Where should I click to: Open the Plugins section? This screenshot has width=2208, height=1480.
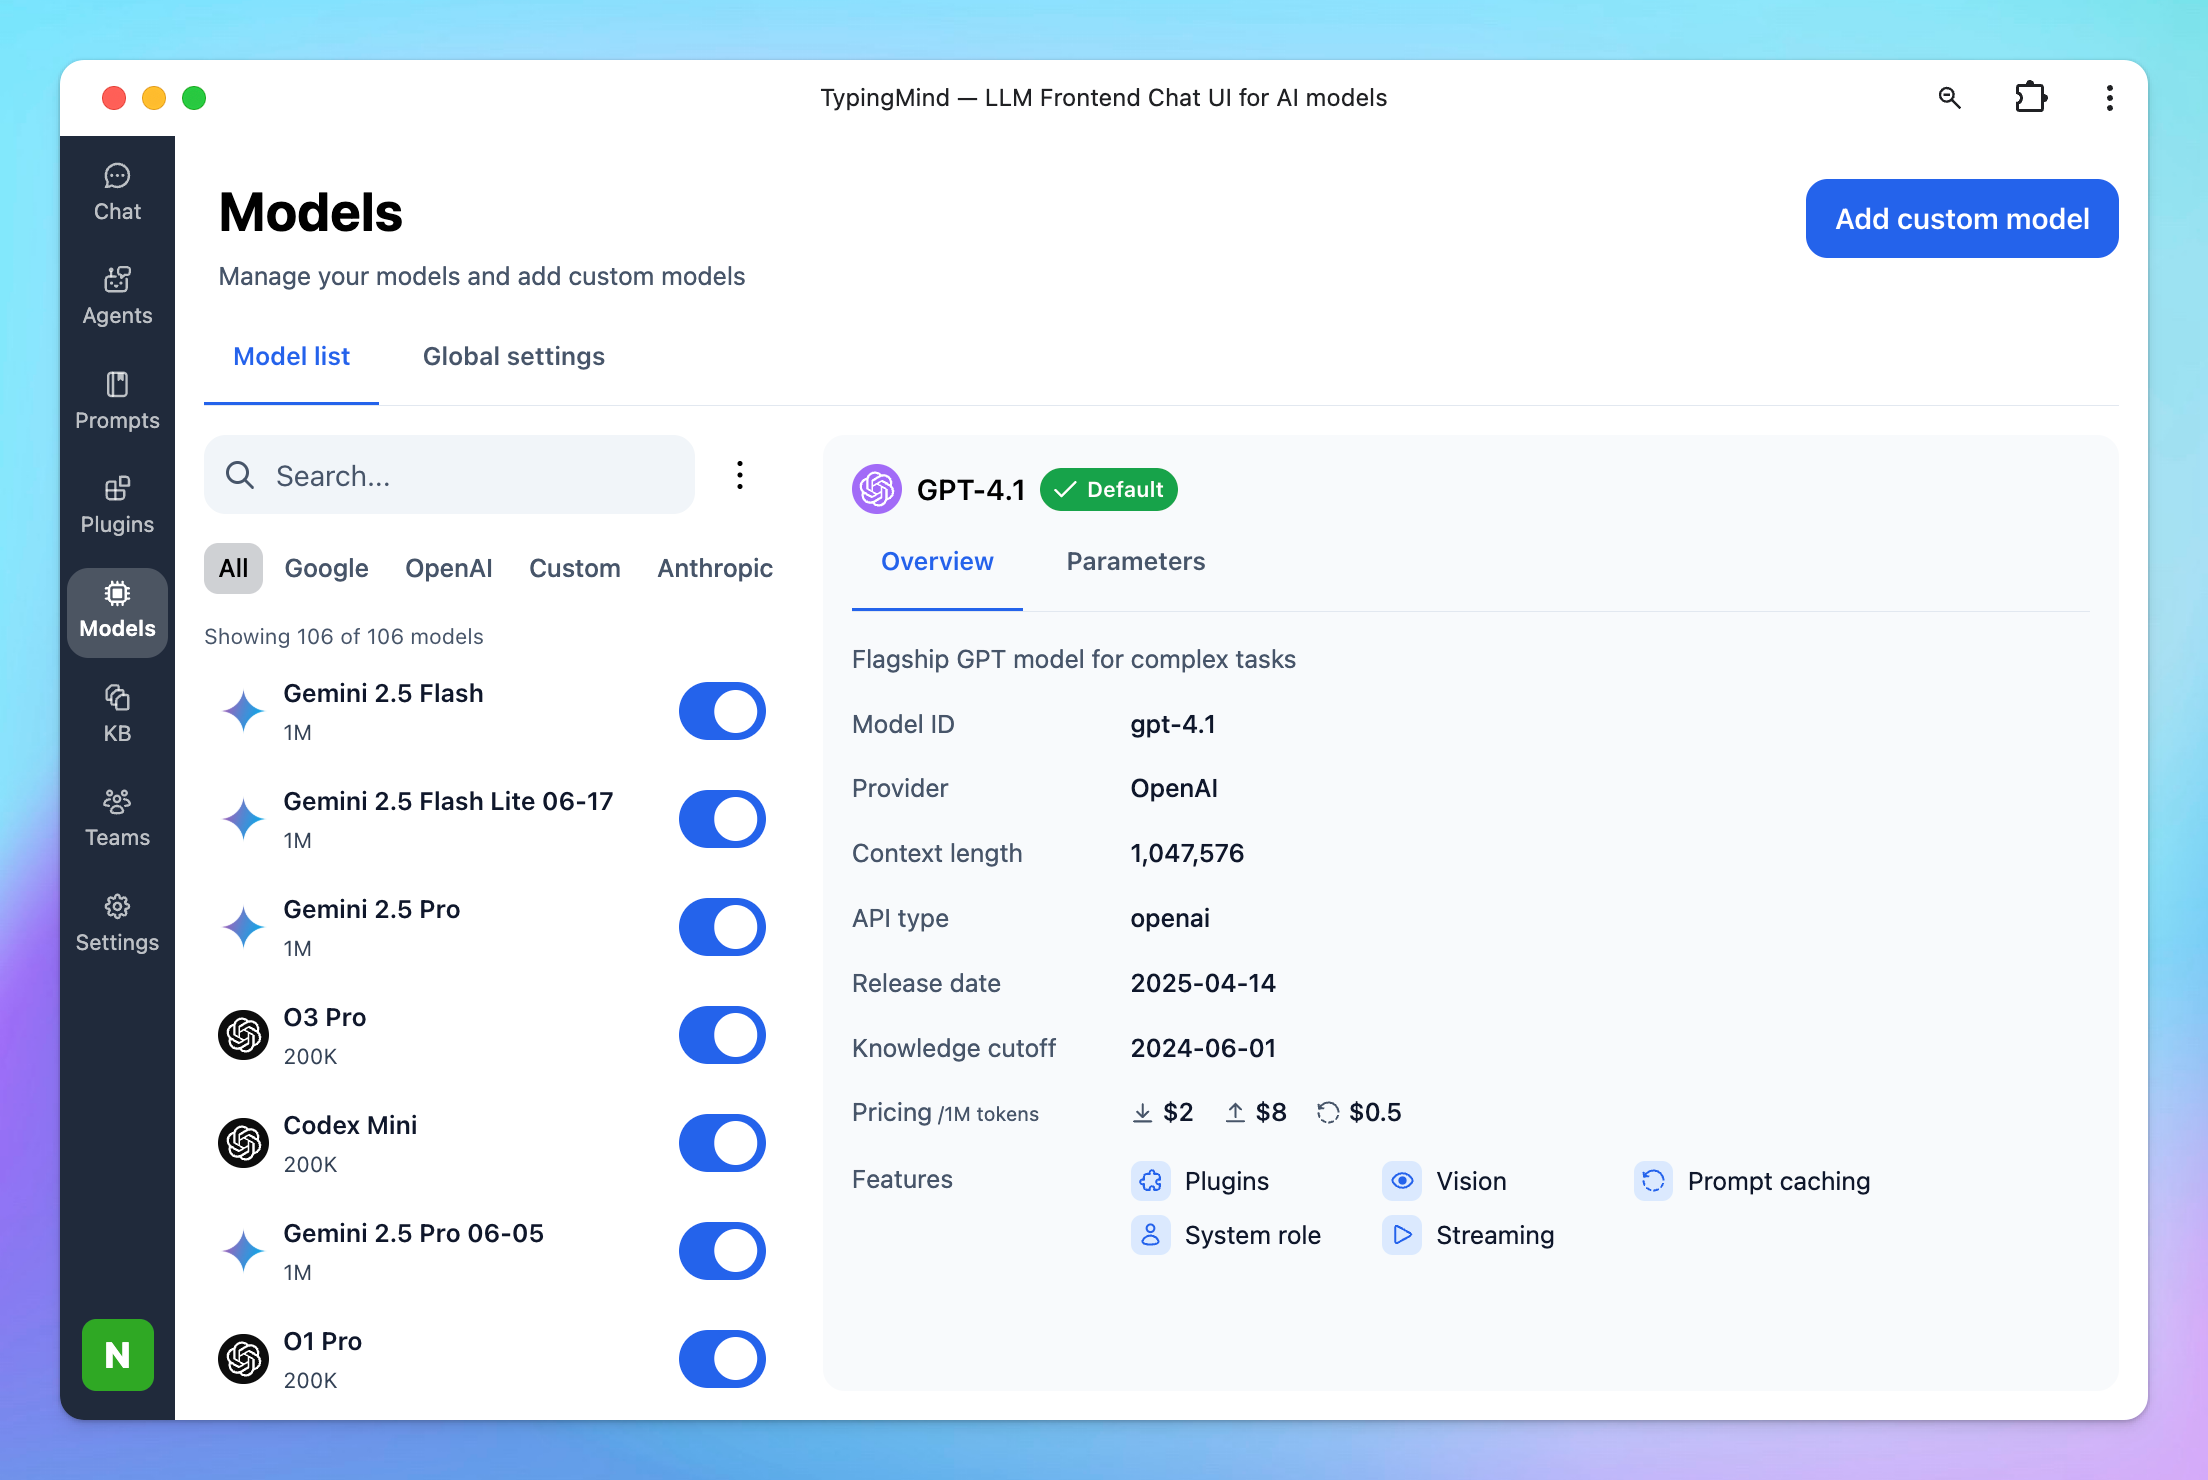(117, 506)
